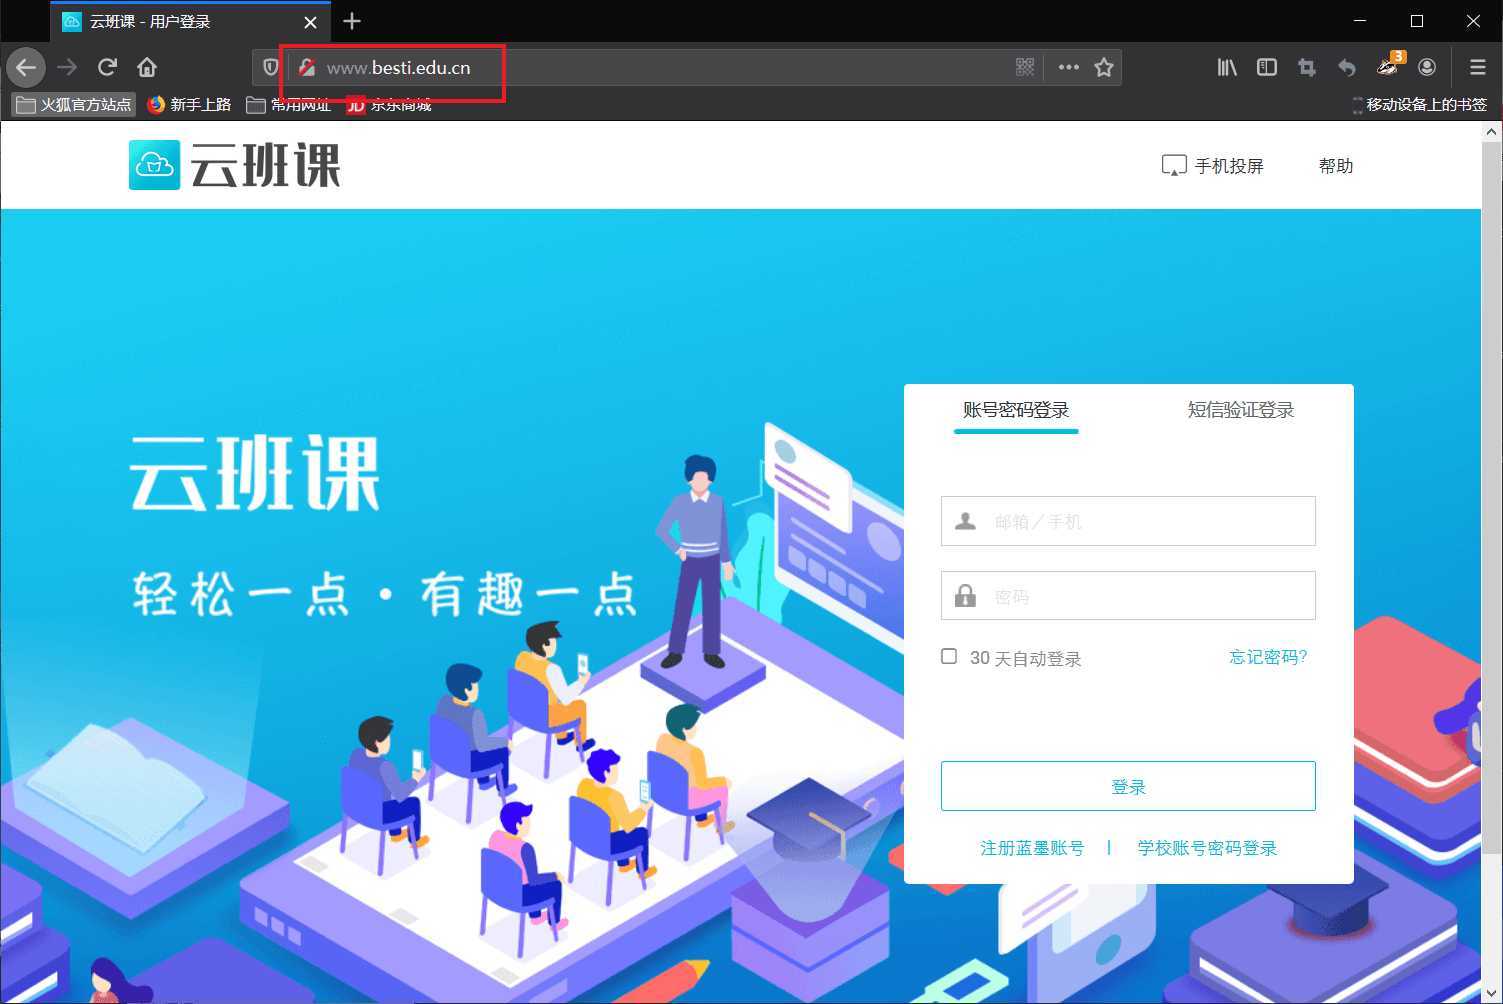The height and width of the screenshot is (1004, 1503).
Task: Go back to the previous page
Action: pos(26,67)
